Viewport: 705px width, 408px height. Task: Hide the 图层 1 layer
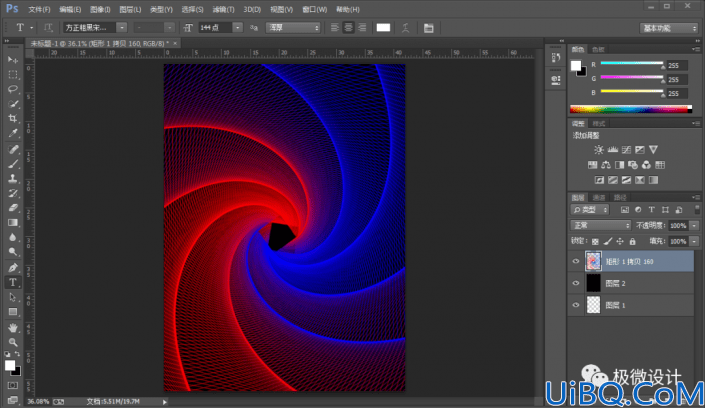click(576, 305)
